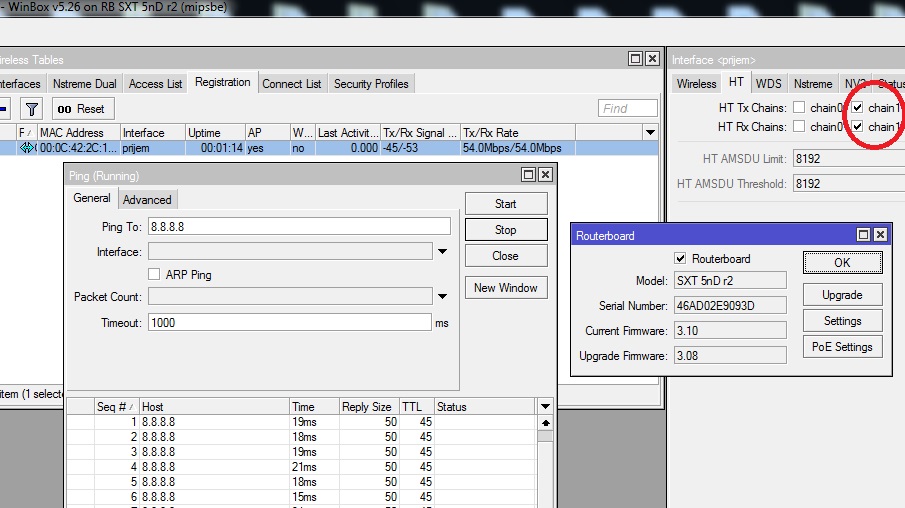Enable HT Rx Chains chain0
This screenshot has width=905, height=508.
coord(799,126)
